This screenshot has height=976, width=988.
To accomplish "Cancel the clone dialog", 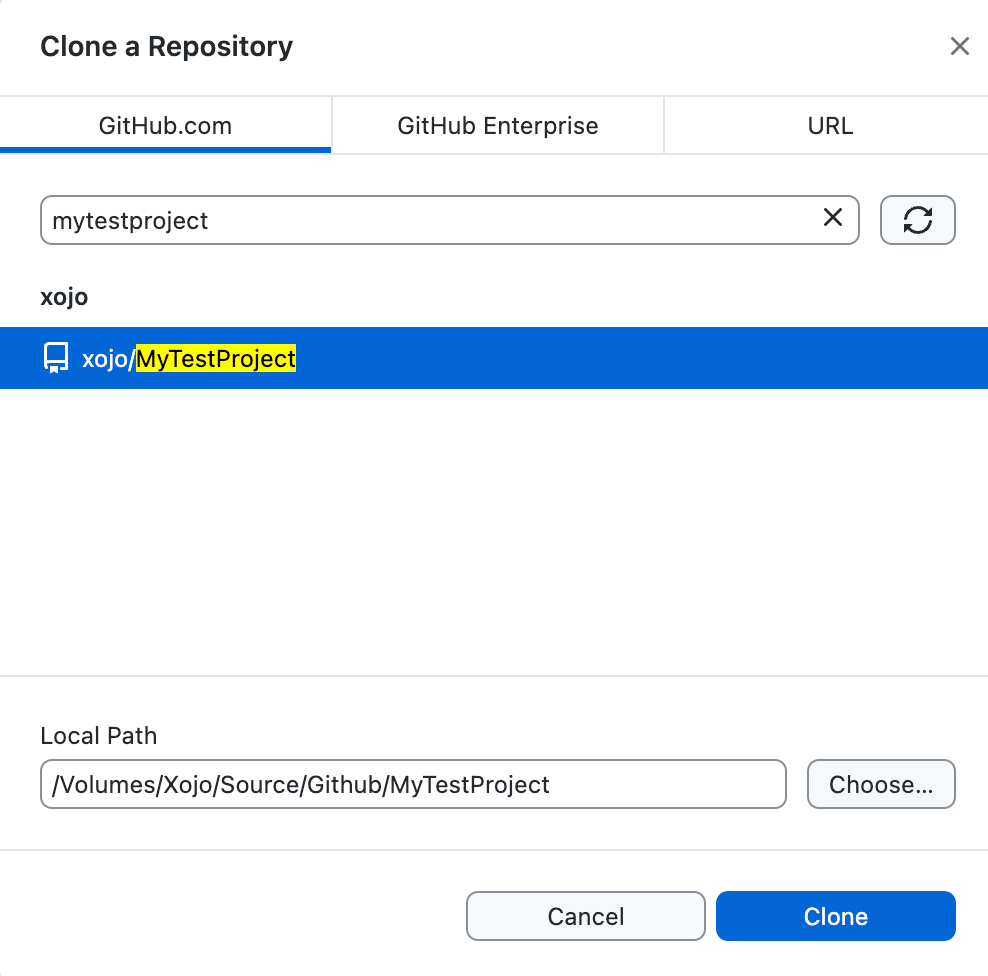I will [x=585, y=916].
